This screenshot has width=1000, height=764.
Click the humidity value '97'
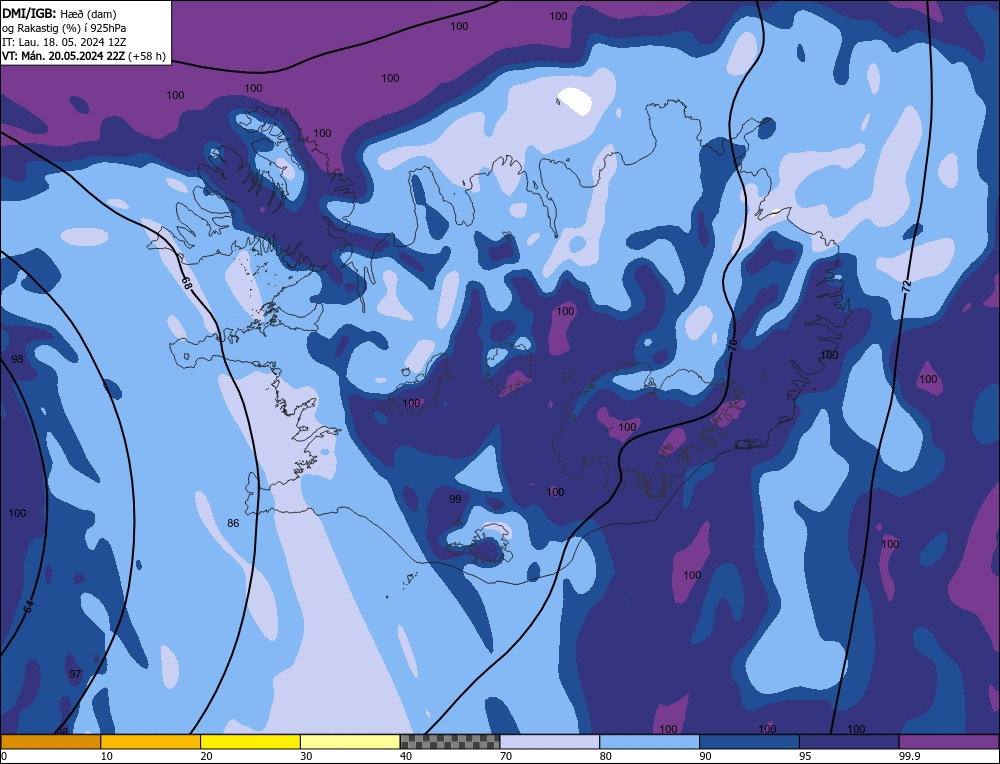[x=75, y=674]
